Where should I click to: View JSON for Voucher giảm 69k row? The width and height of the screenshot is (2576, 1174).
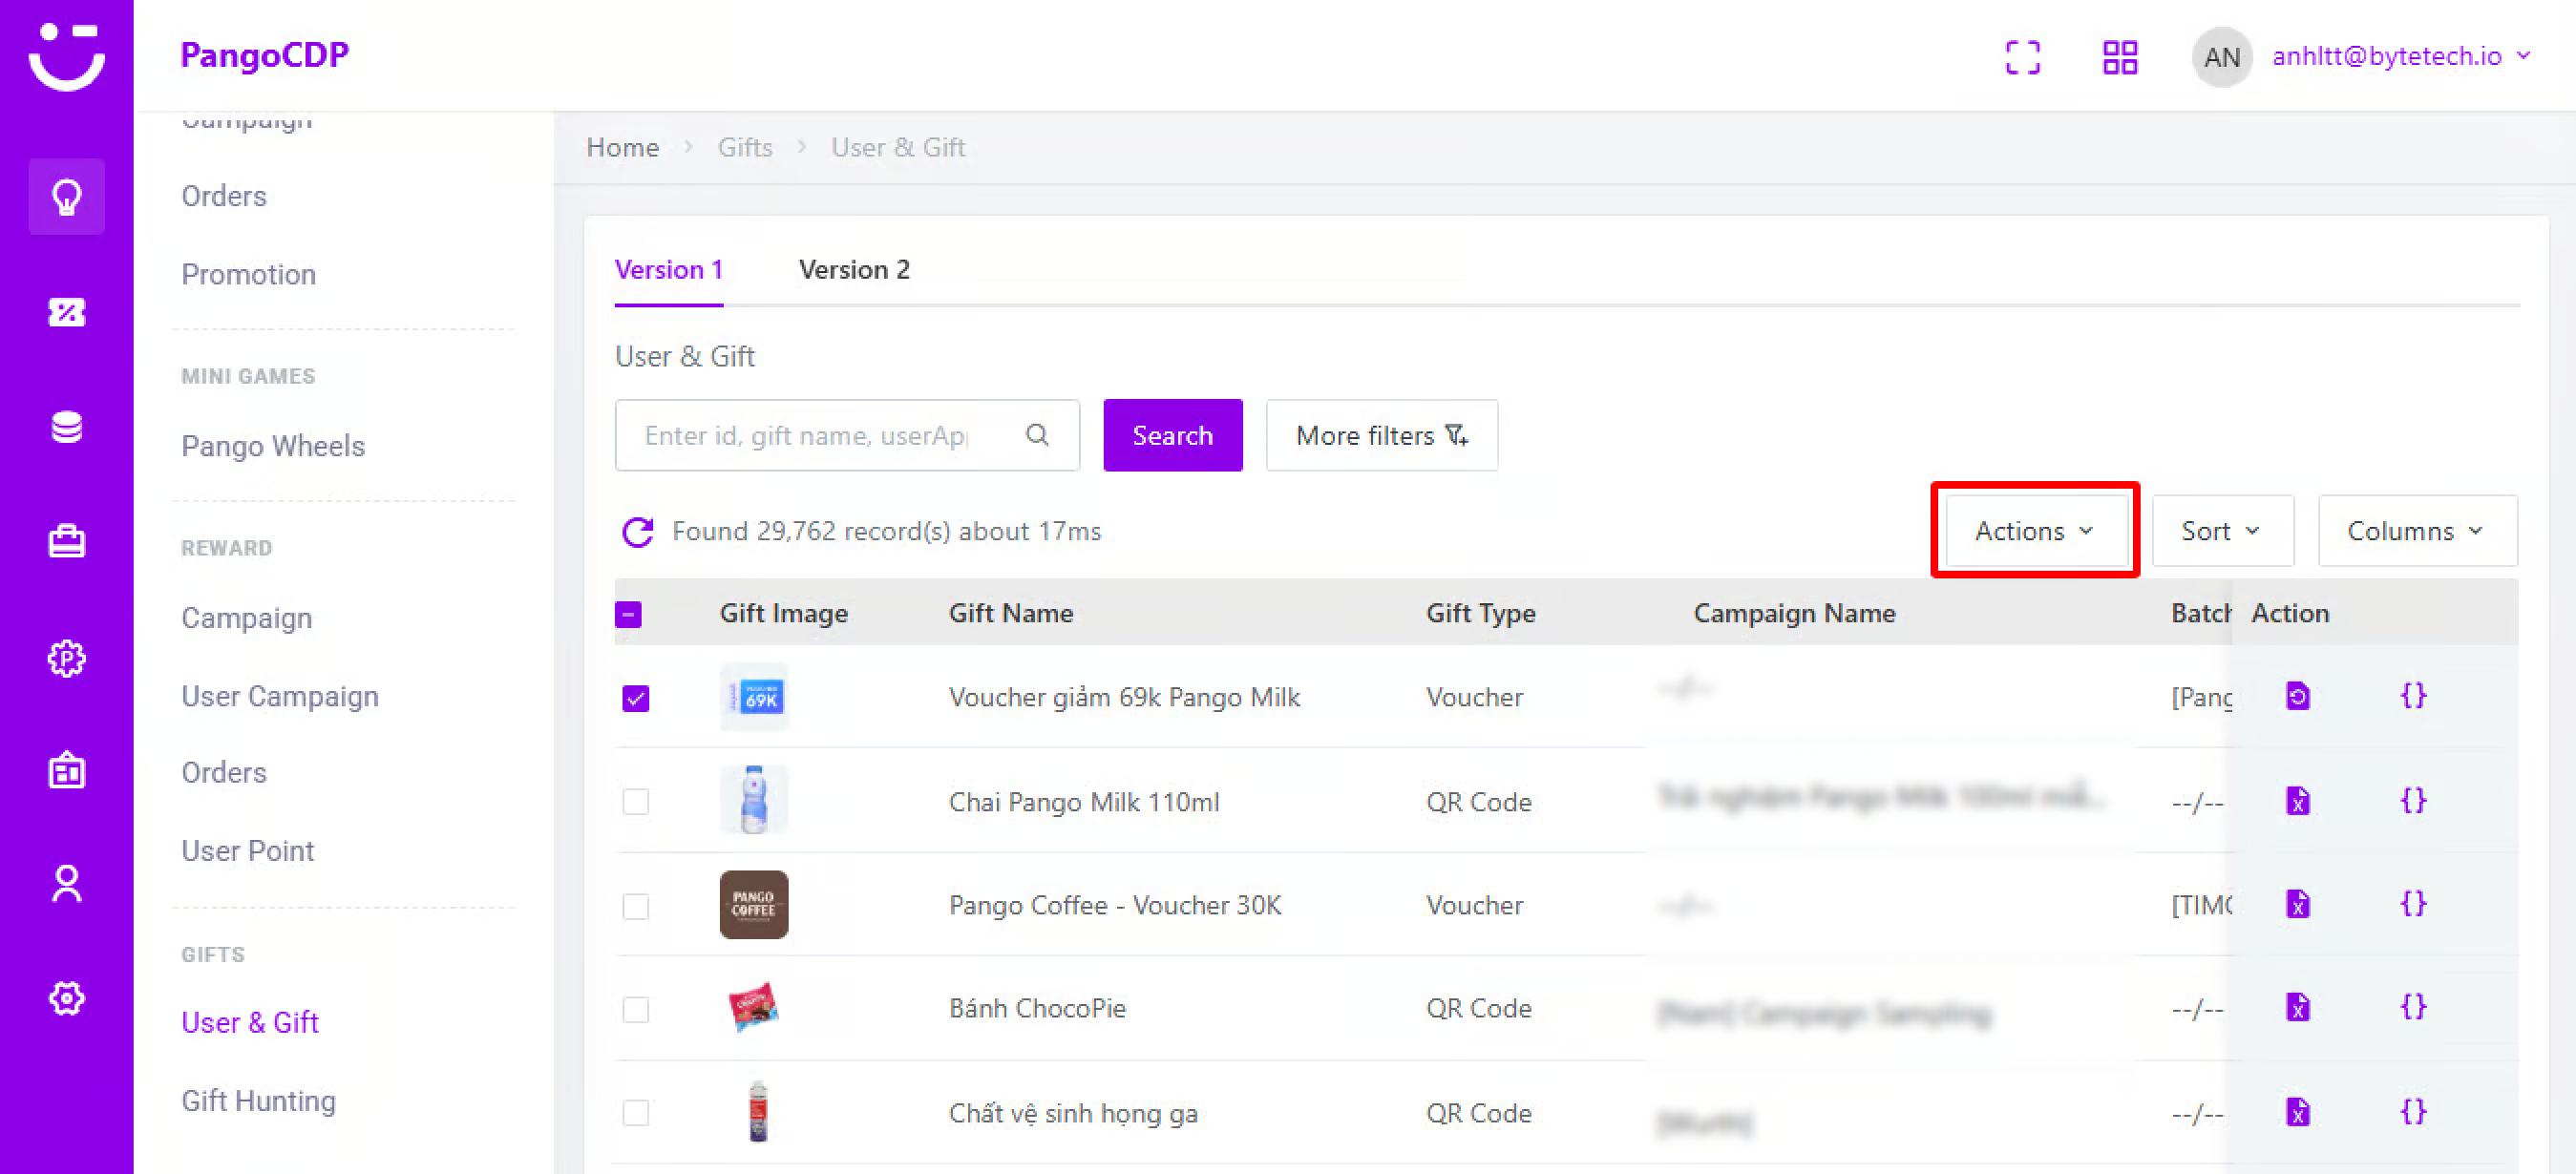coord(2413,695)
